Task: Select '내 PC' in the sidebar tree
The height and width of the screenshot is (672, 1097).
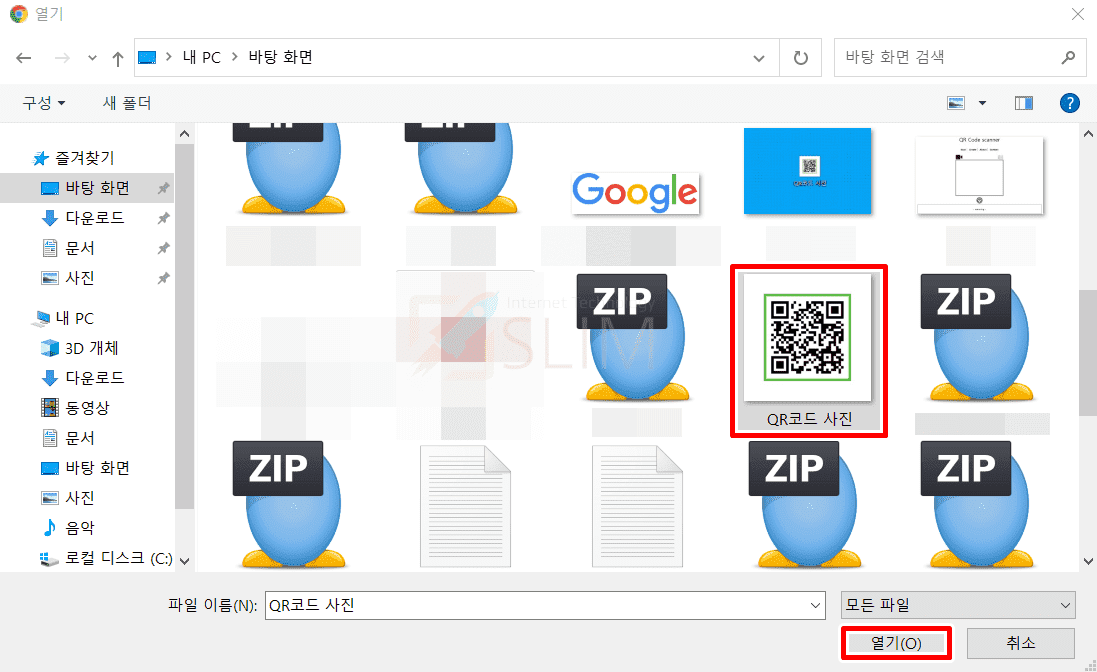Action: (74, 319)
